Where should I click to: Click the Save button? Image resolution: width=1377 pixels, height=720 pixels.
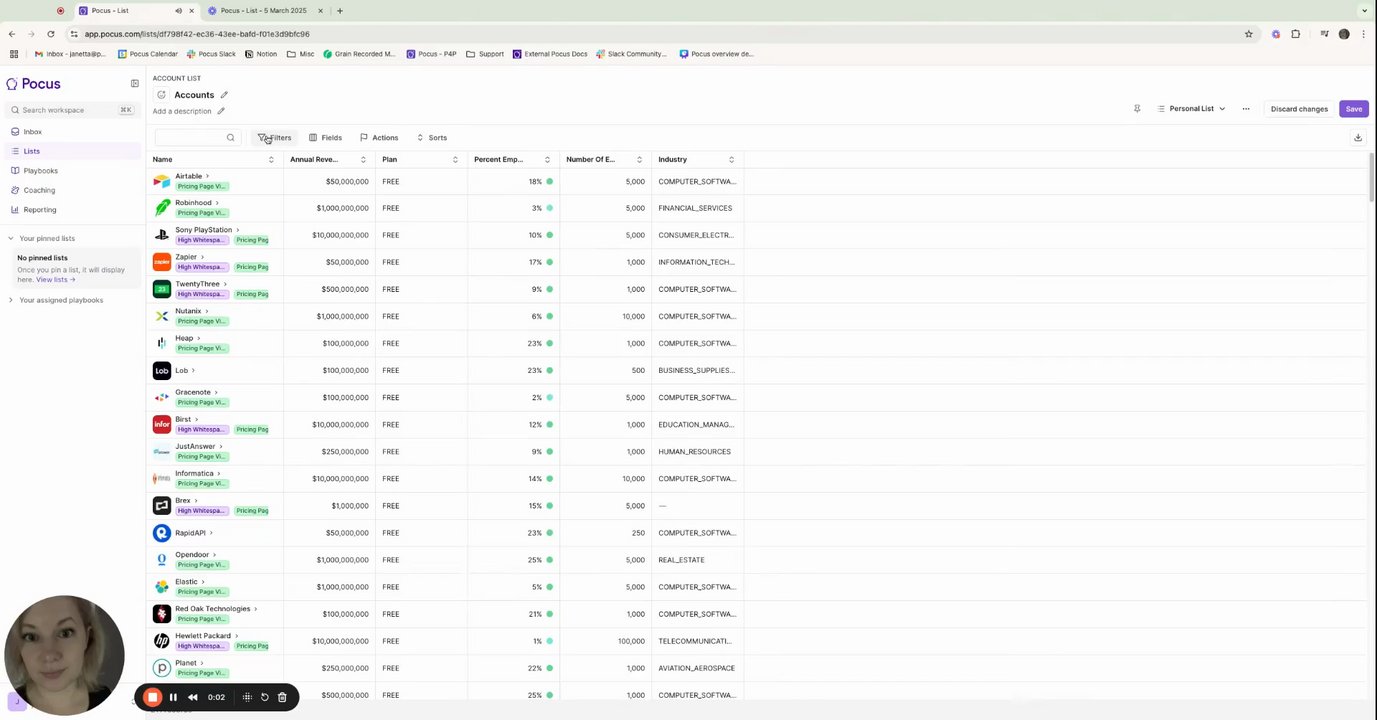[1353, 109]
